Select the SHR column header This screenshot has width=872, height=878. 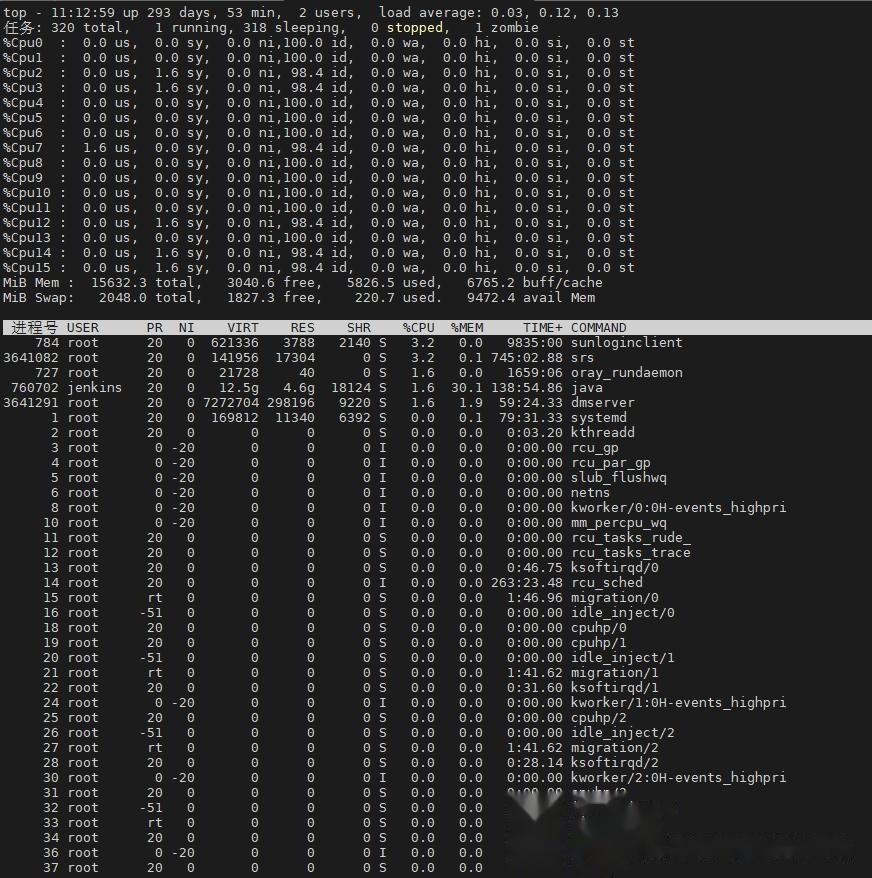tap(358, 328)
